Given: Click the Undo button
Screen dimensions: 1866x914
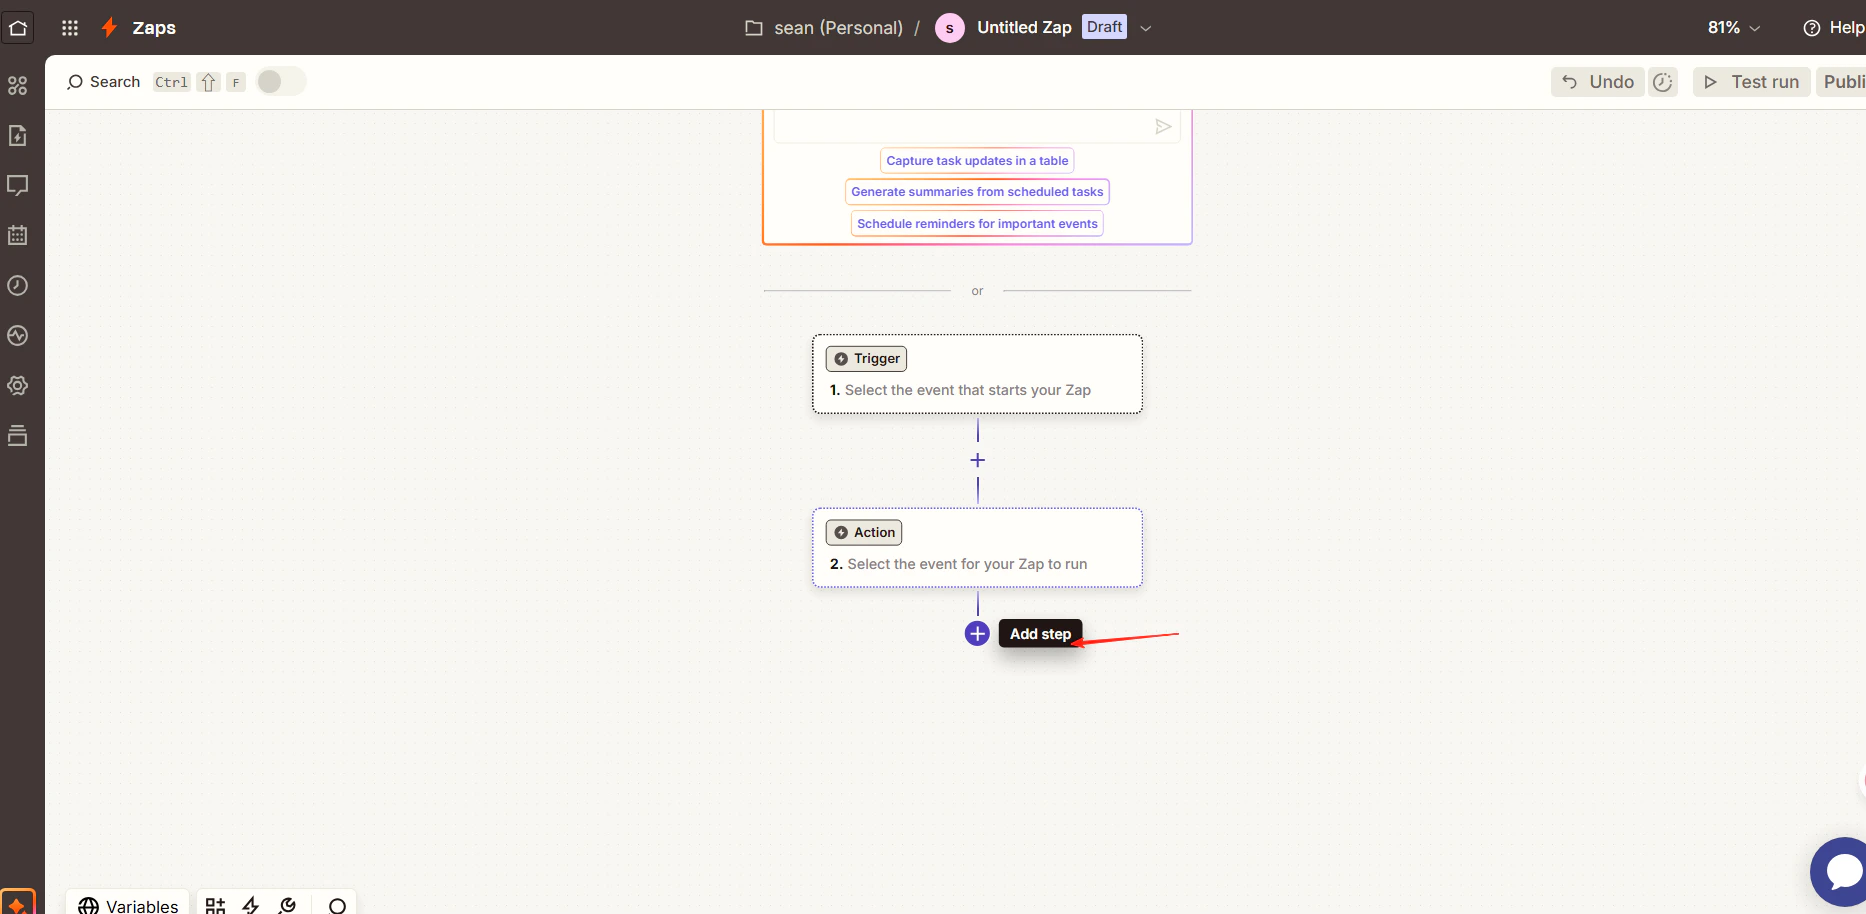Looking at the screenshot, I should (1598, 82).
